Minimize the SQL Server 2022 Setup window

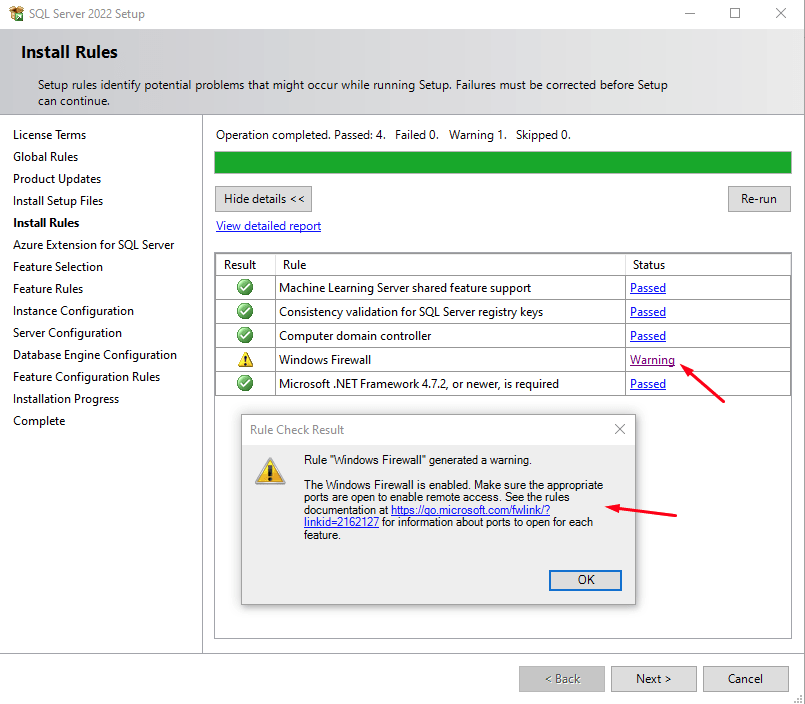[690, 13]
